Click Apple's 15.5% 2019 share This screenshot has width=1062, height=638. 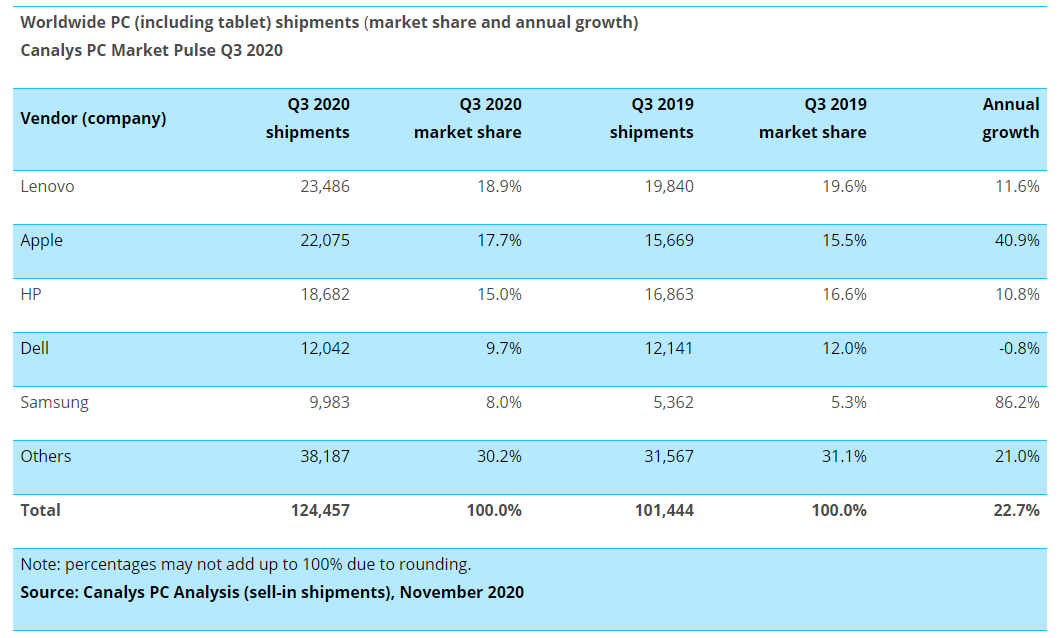point(845,240)
